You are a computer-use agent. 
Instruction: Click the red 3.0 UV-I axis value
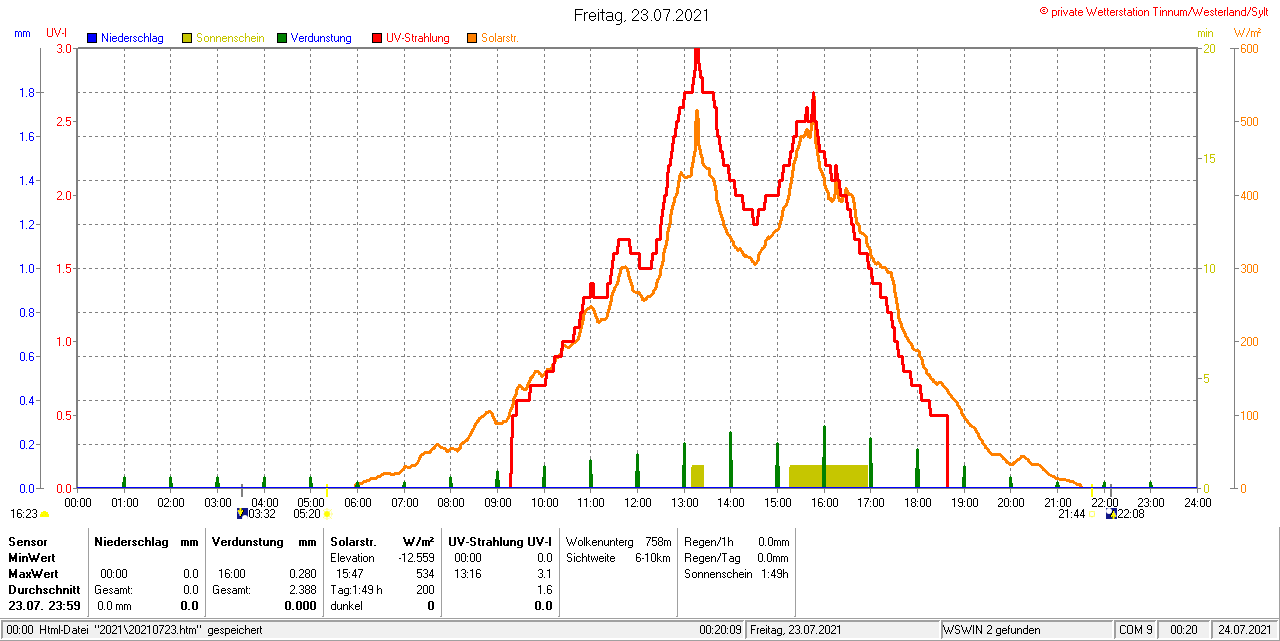64,48
